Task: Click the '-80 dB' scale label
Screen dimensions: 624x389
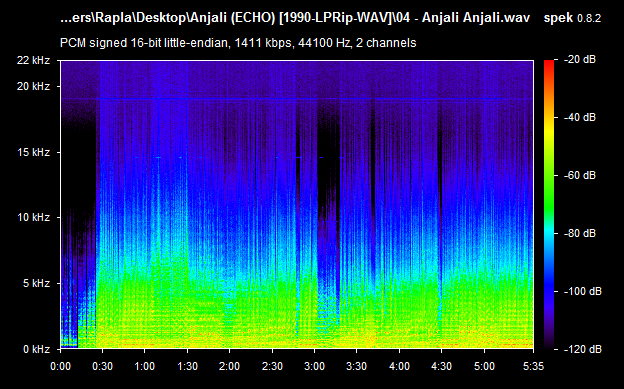Action: [x=580, y=233]
